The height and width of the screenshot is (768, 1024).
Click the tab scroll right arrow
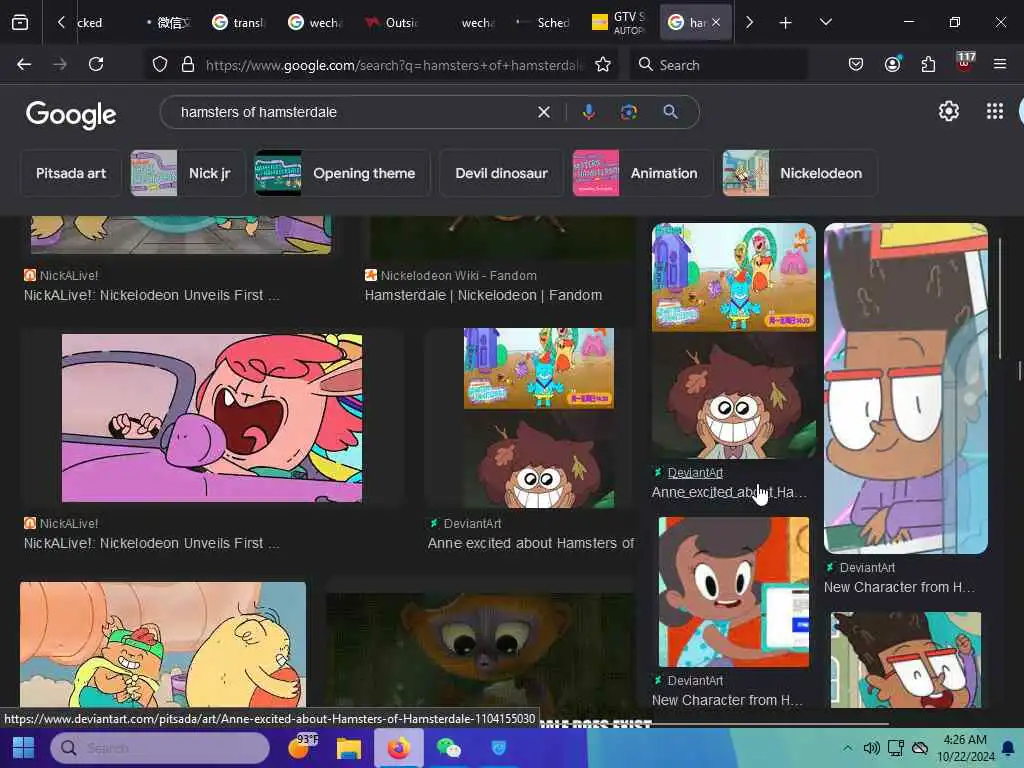[x=749, y=23]
